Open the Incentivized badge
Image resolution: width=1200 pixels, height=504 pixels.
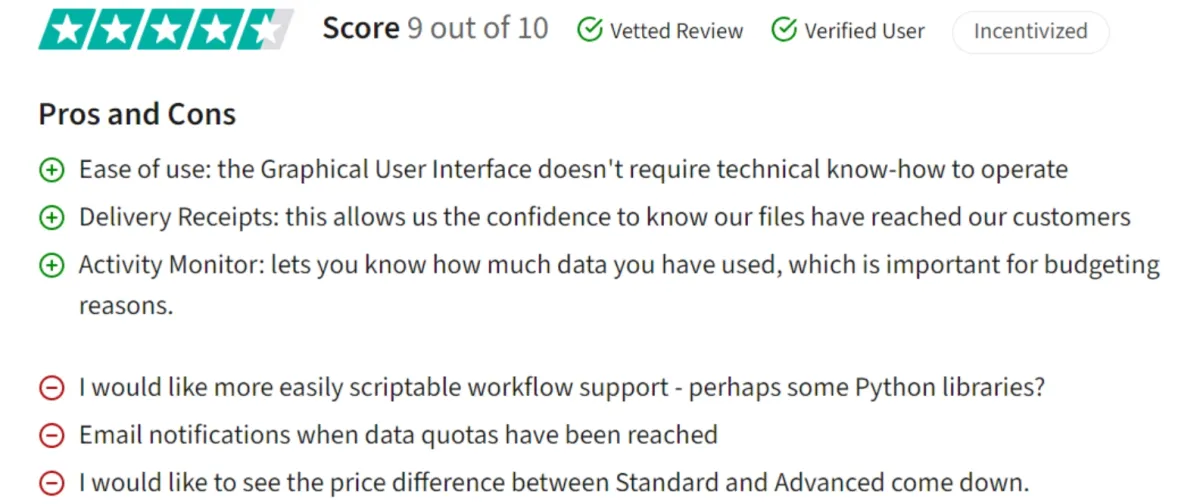tap(1030, 32)
